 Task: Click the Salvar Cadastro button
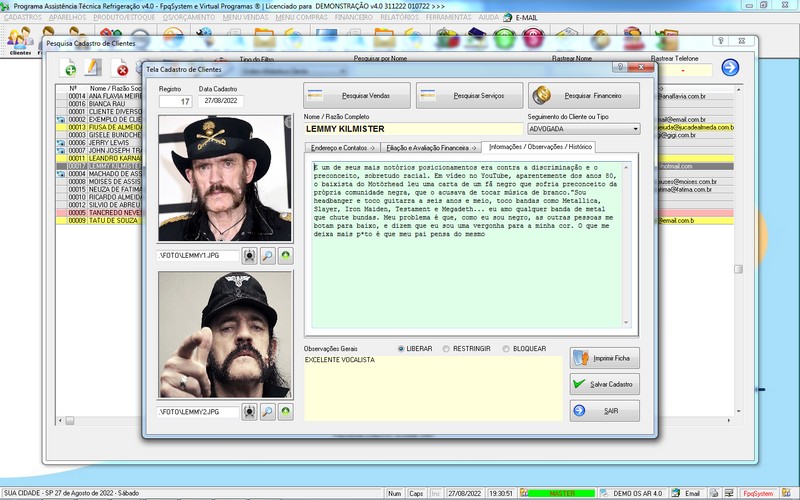[x=604, y=384]
